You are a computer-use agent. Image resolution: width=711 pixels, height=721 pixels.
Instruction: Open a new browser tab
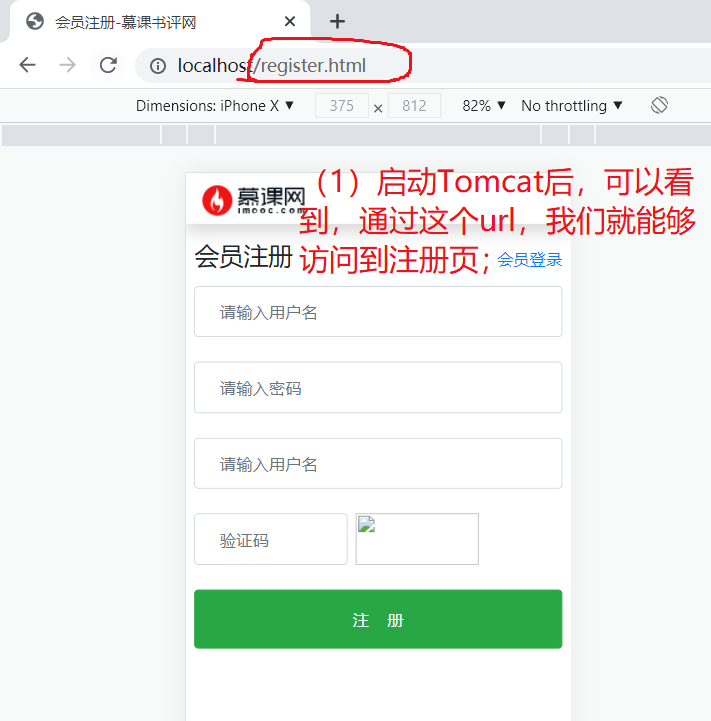(337, 21)
